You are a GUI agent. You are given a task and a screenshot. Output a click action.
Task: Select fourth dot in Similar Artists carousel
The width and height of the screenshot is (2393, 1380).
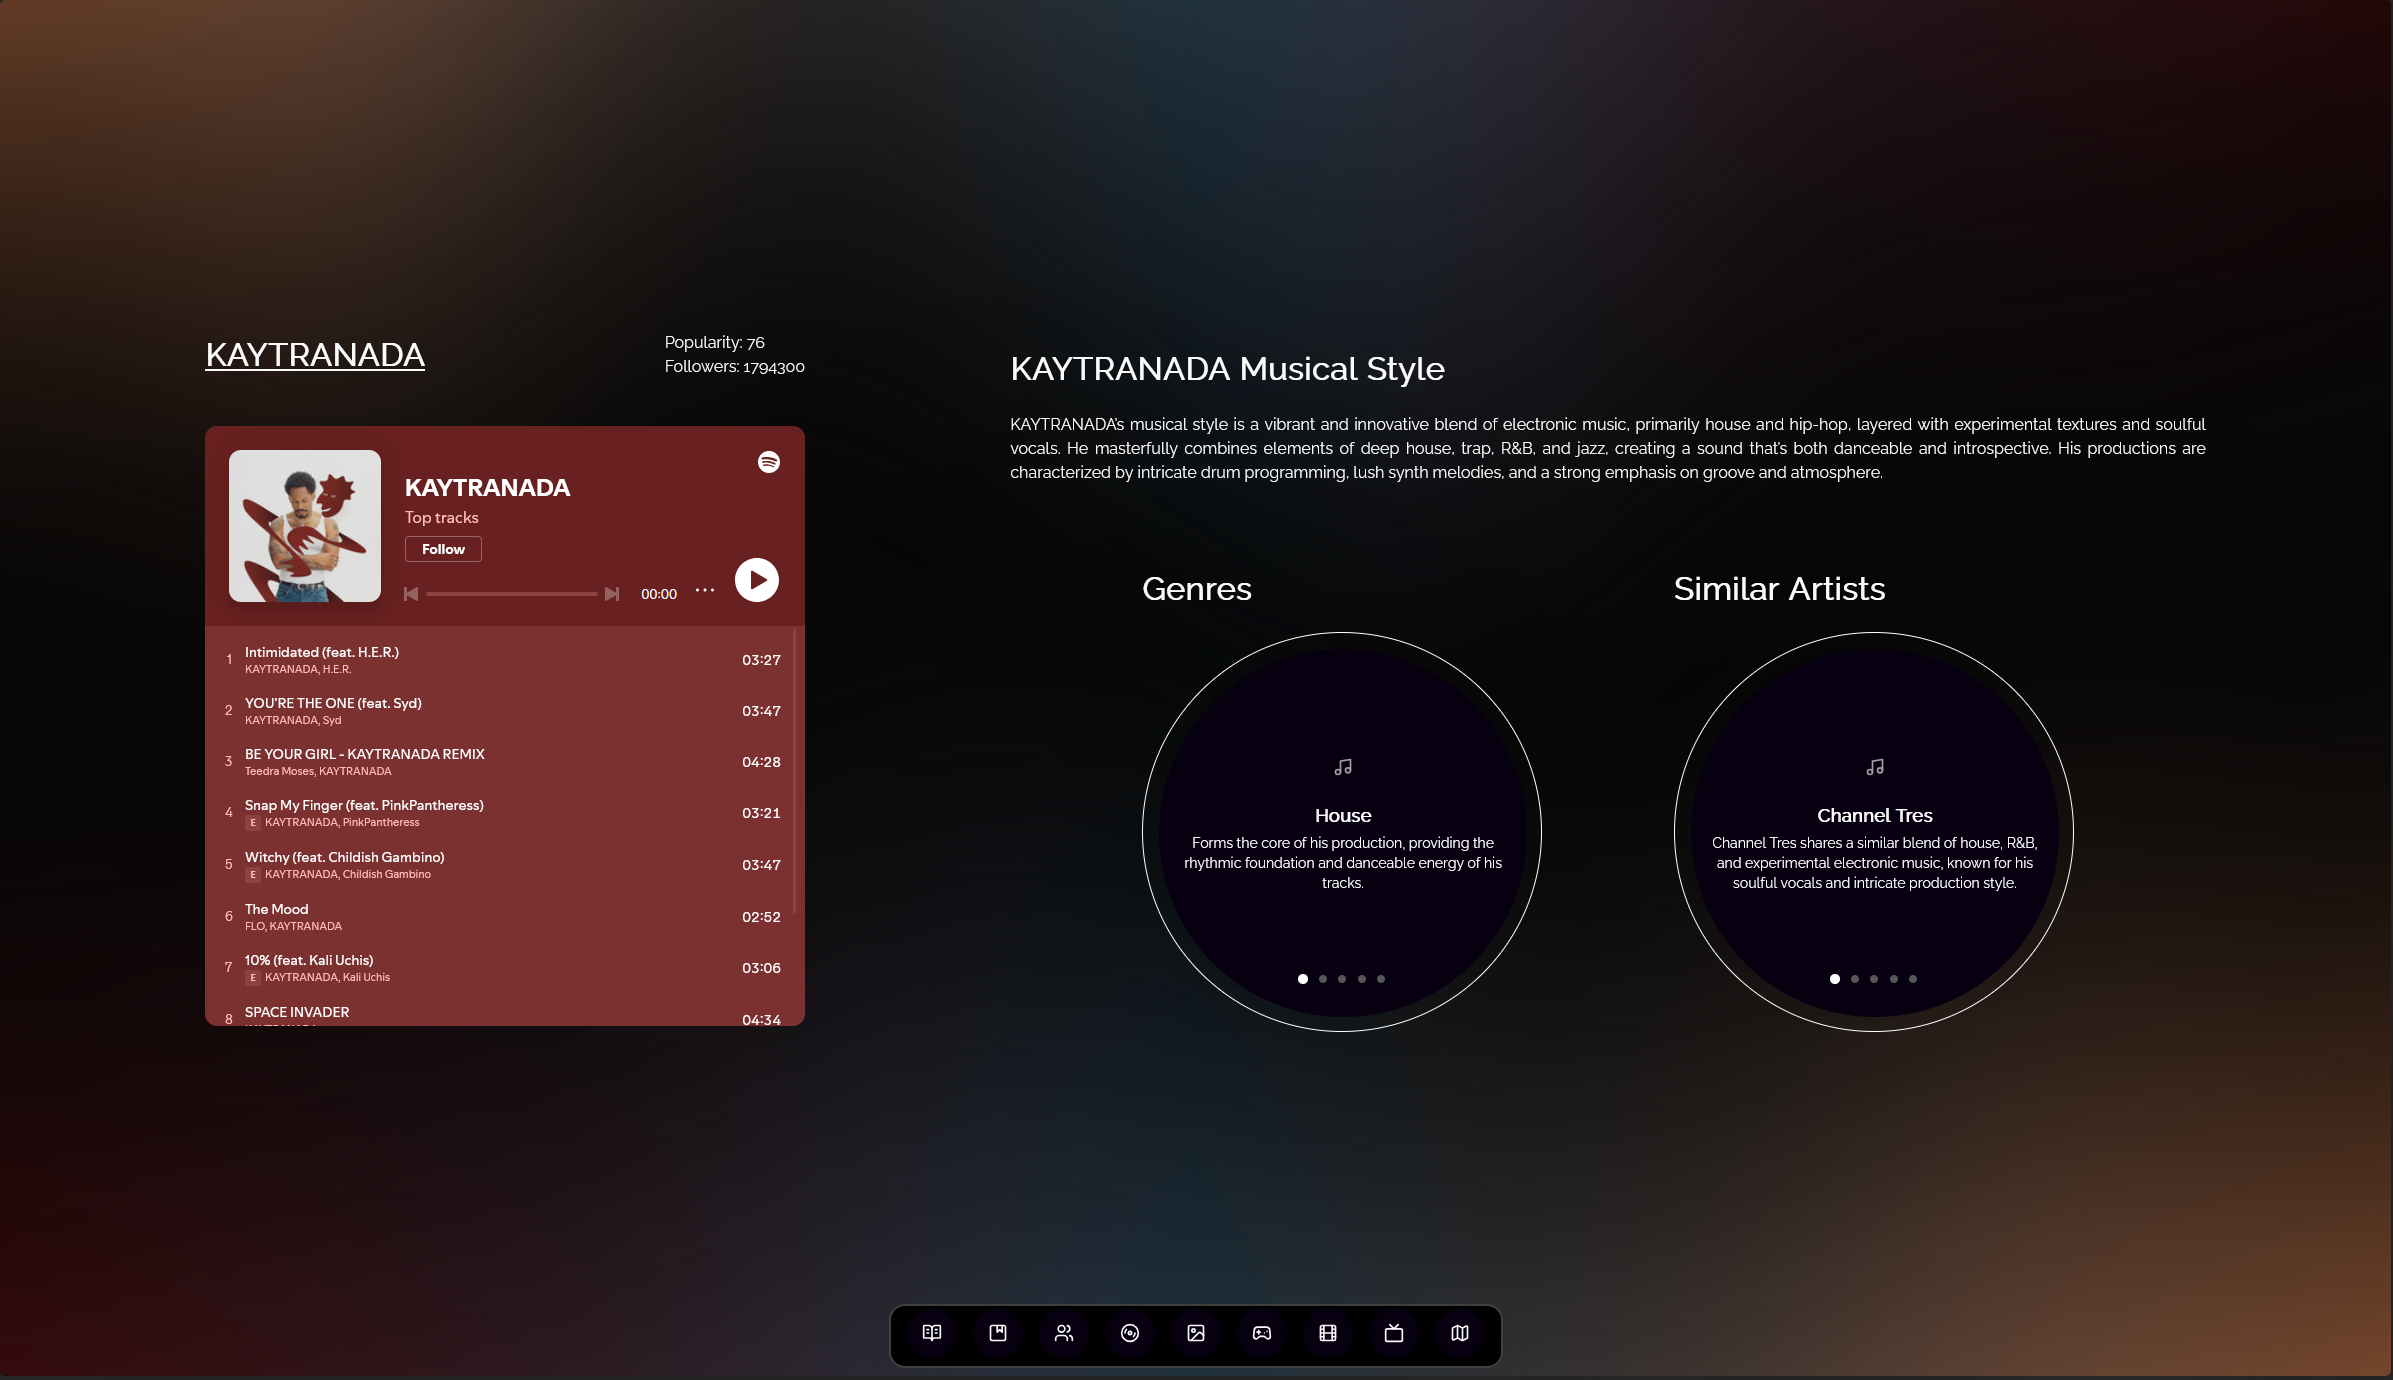[x=1894, y=979]
